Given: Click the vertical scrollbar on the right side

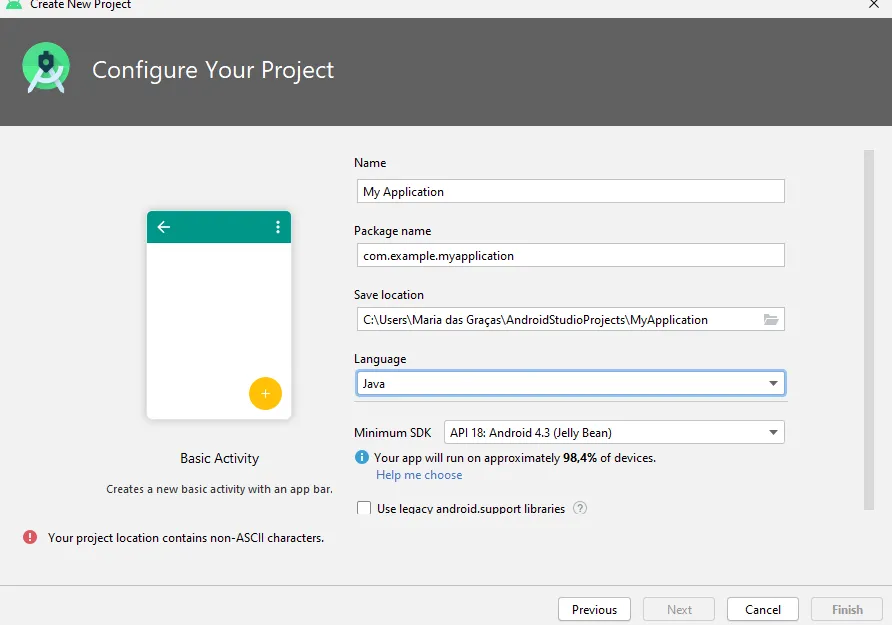Looking at the screenshot, I should coord(868,330).
